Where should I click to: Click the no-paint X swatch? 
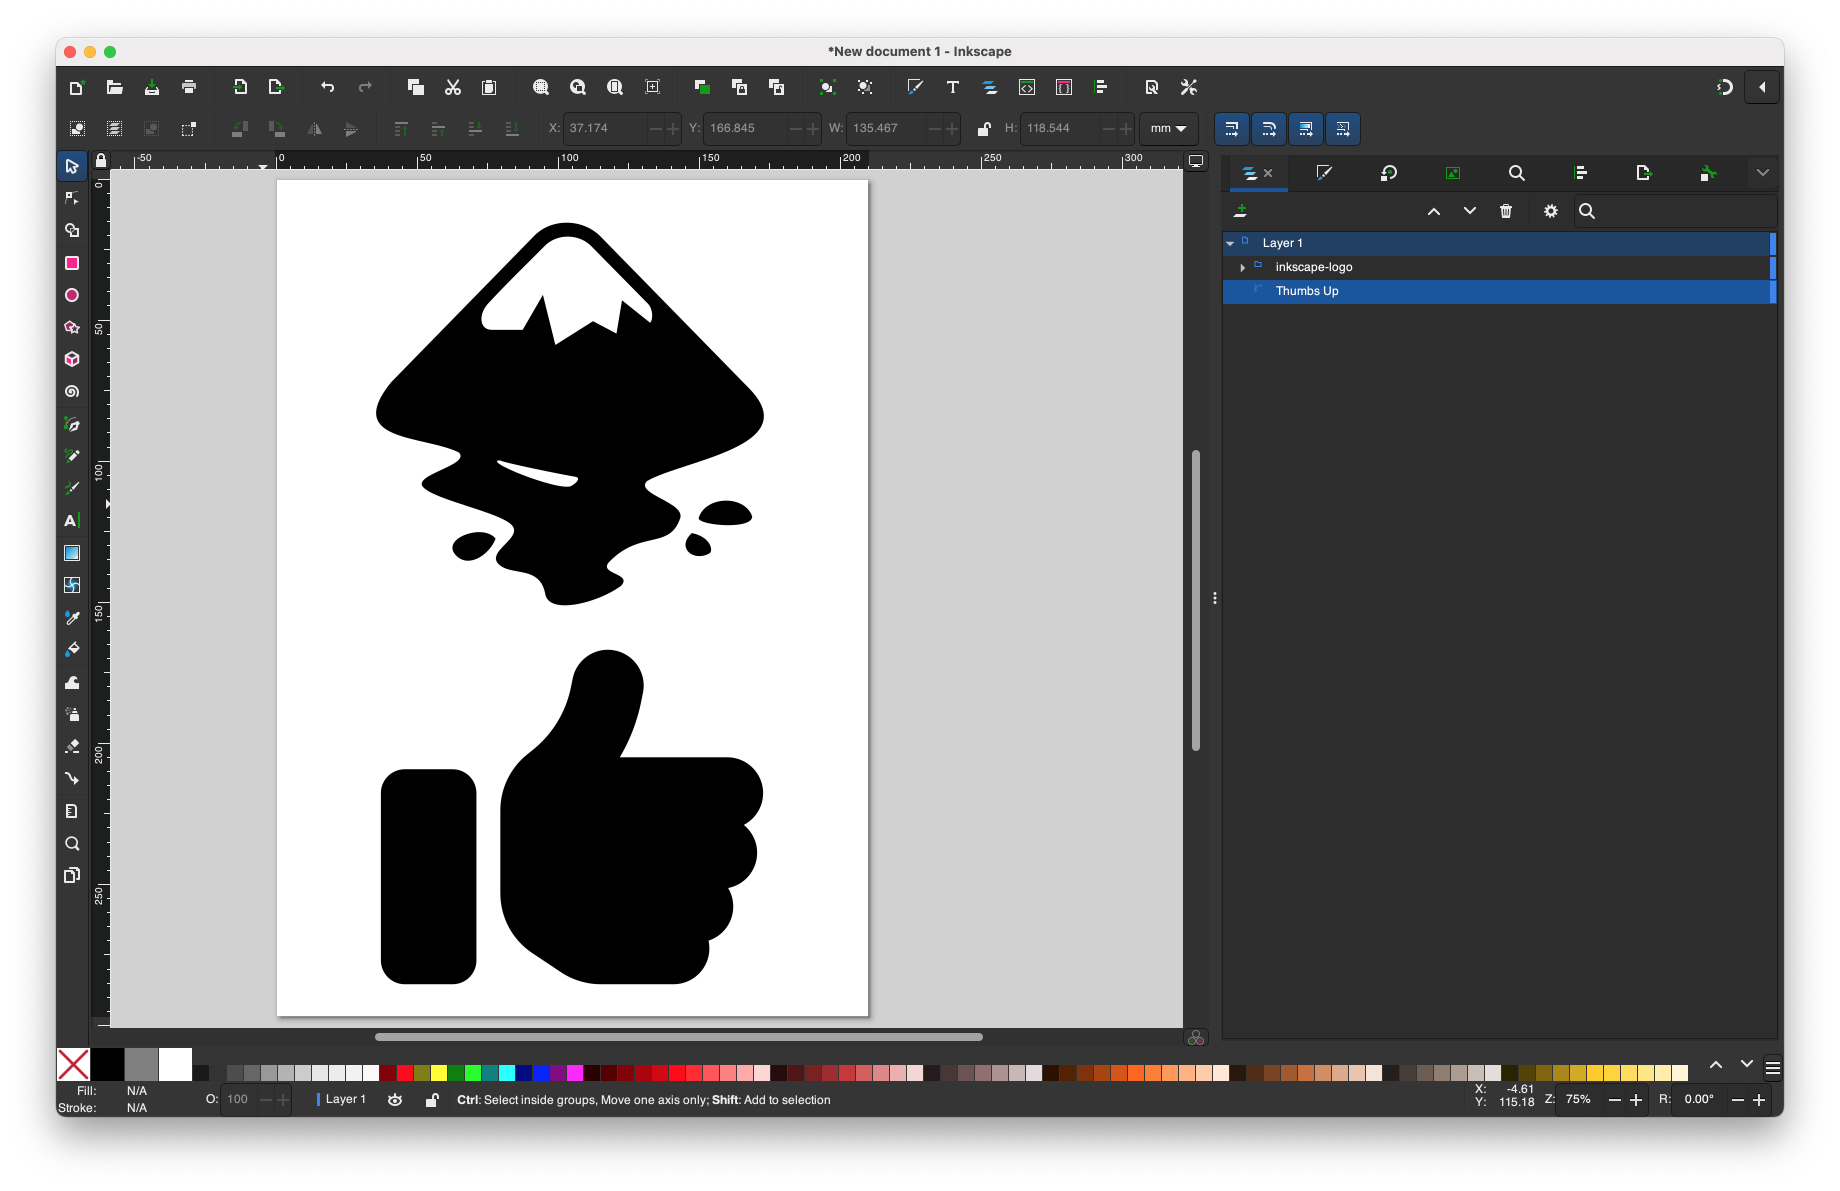74,1065
